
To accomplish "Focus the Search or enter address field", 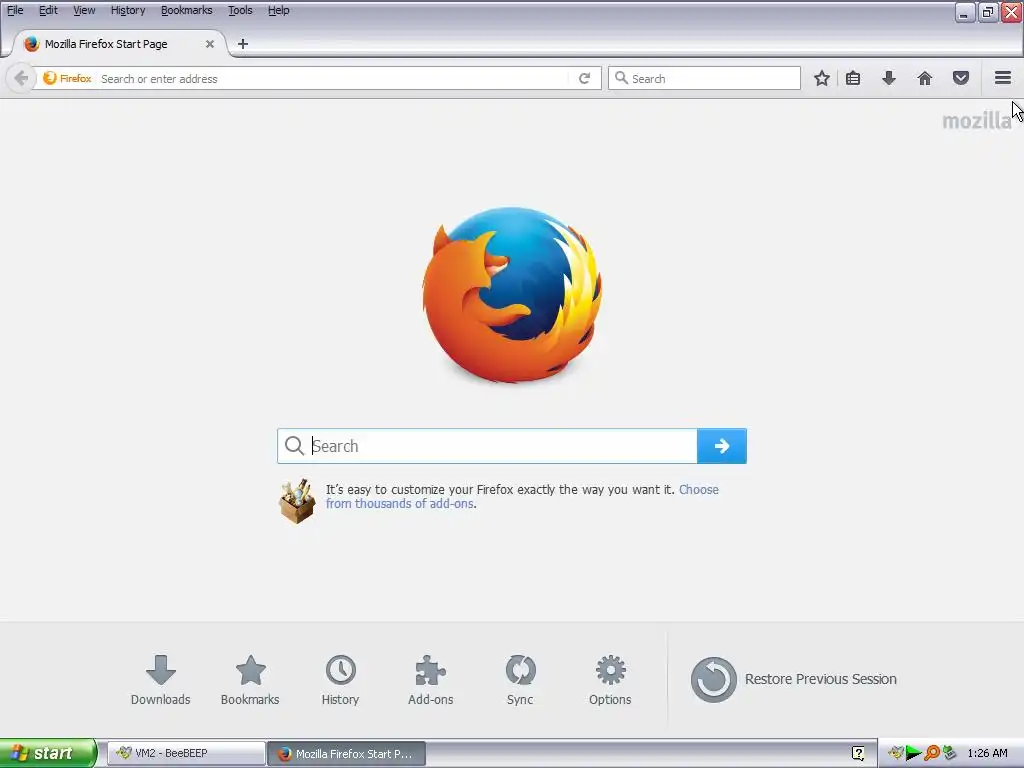I will [x=333, y=78].
